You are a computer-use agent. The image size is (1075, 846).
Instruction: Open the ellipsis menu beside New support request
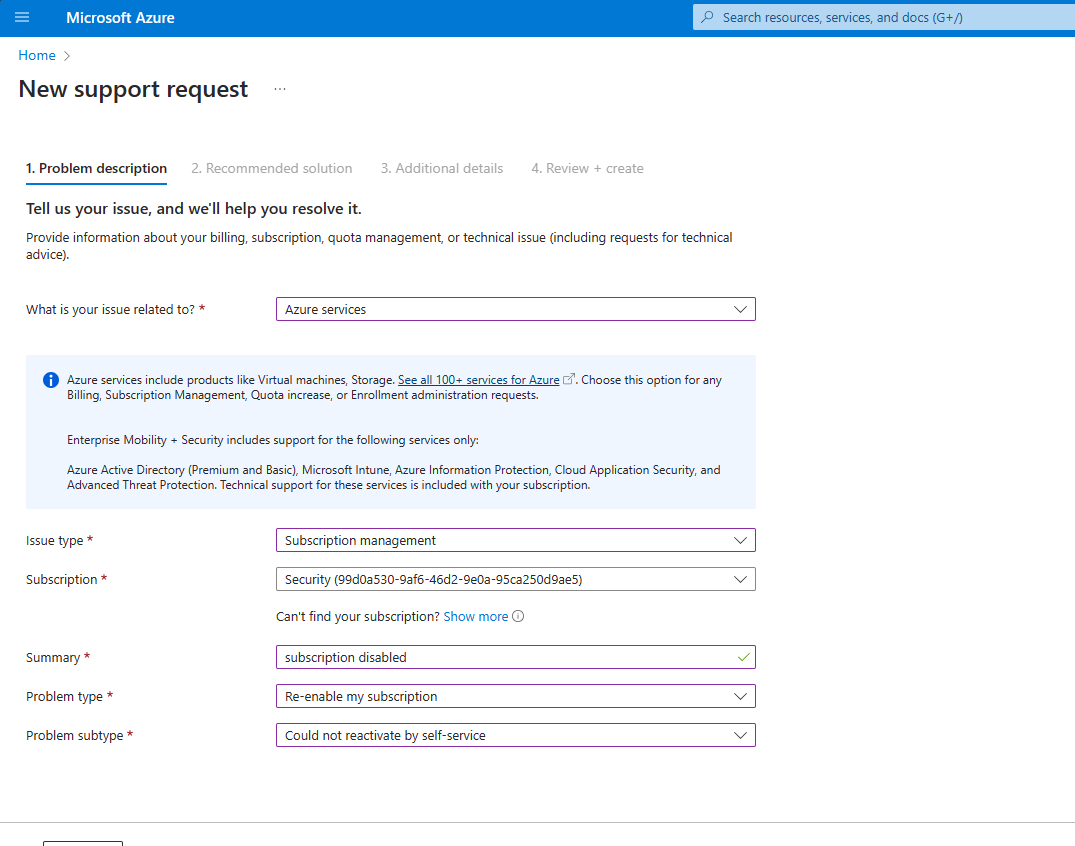tap(279, 88)
